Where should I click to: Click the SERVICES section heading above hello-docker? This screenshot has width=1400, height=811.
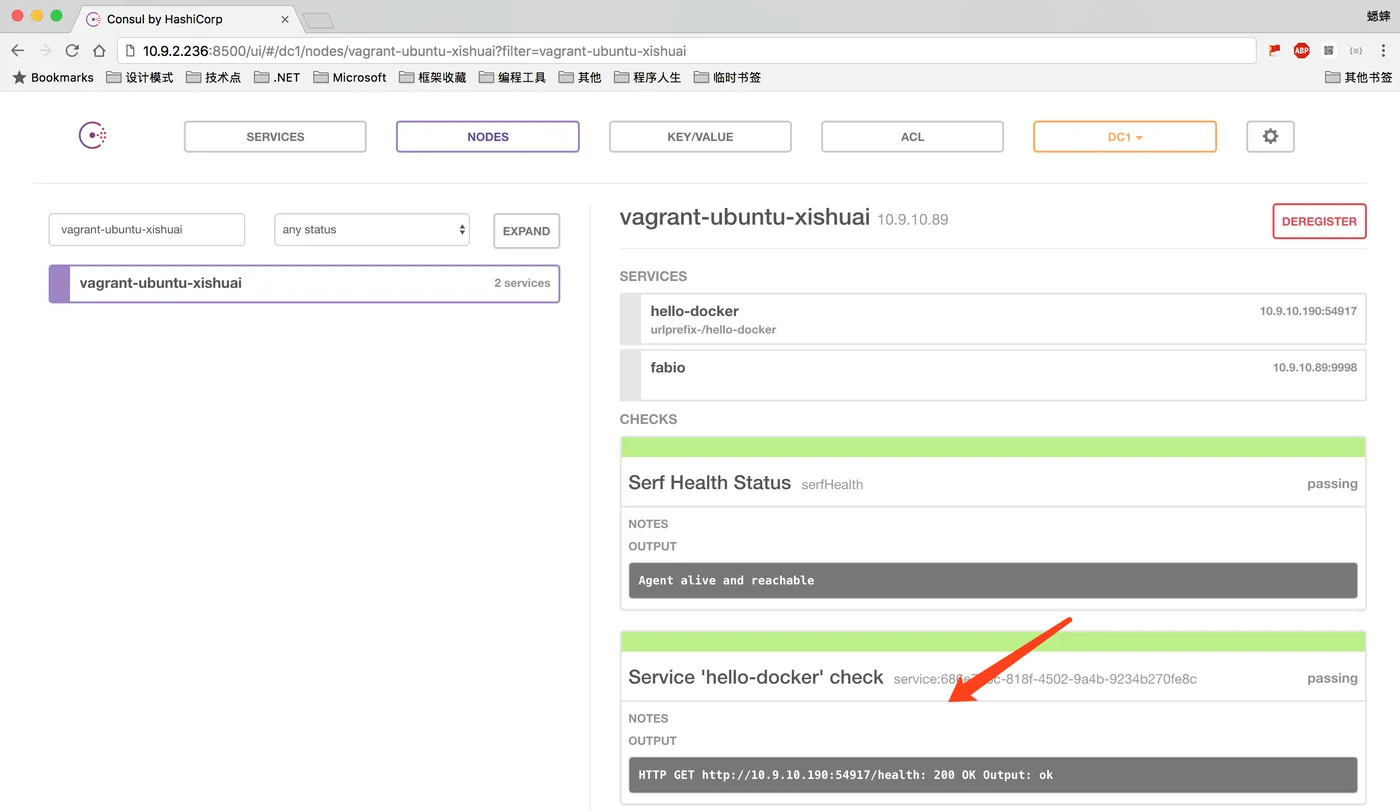[x=653, y=276]
